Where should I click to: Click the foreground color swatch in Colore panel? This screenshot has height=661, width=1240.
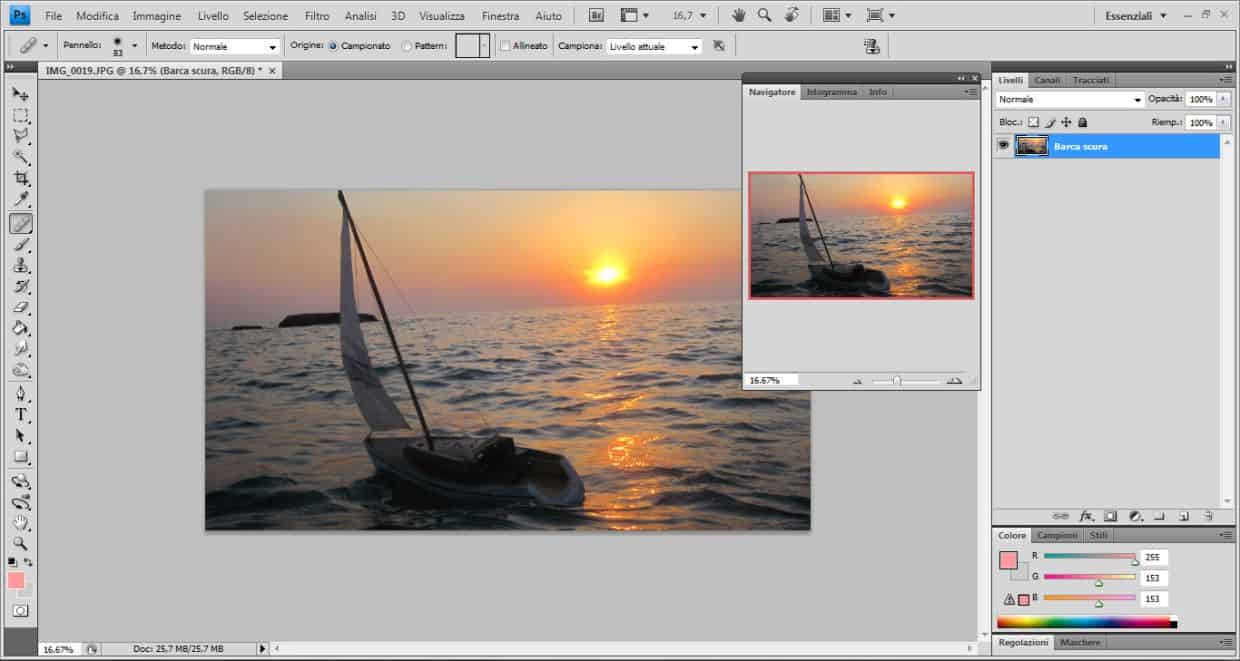(1008, 561)
